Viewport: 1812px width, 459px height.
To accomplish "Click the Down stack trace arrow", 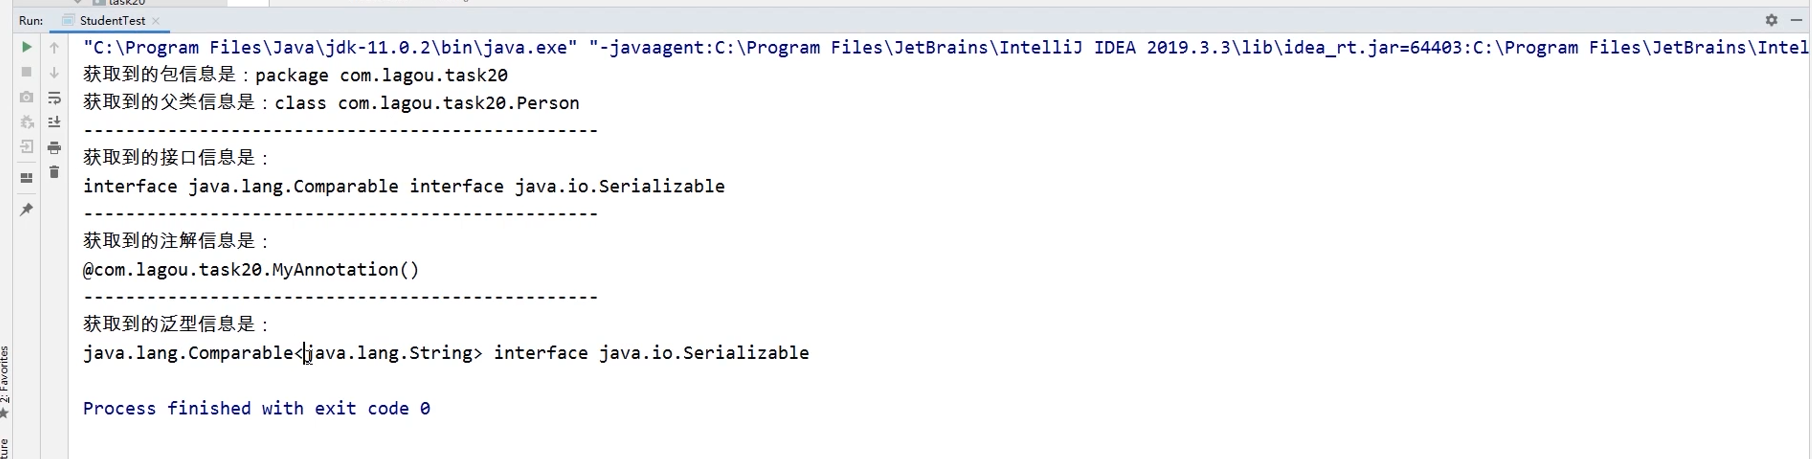I will tap(55, 72).
